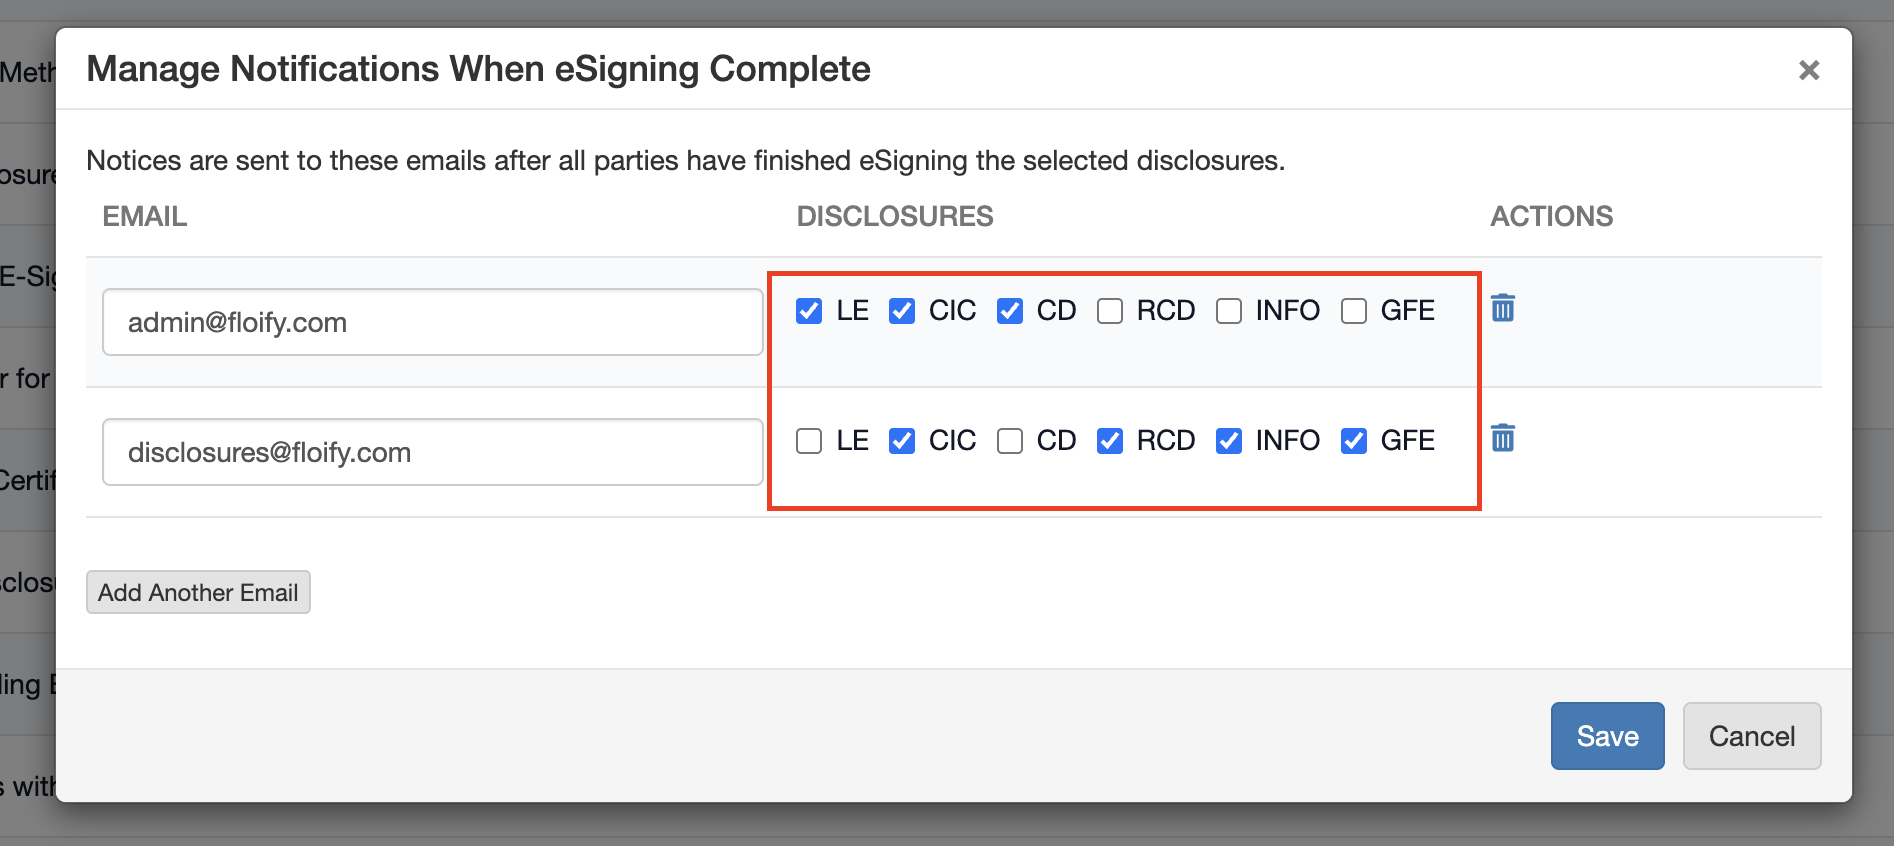Enable LE for disclosures@floify.com
This screenshot has width=1894, height=846.
click(809, 441)
